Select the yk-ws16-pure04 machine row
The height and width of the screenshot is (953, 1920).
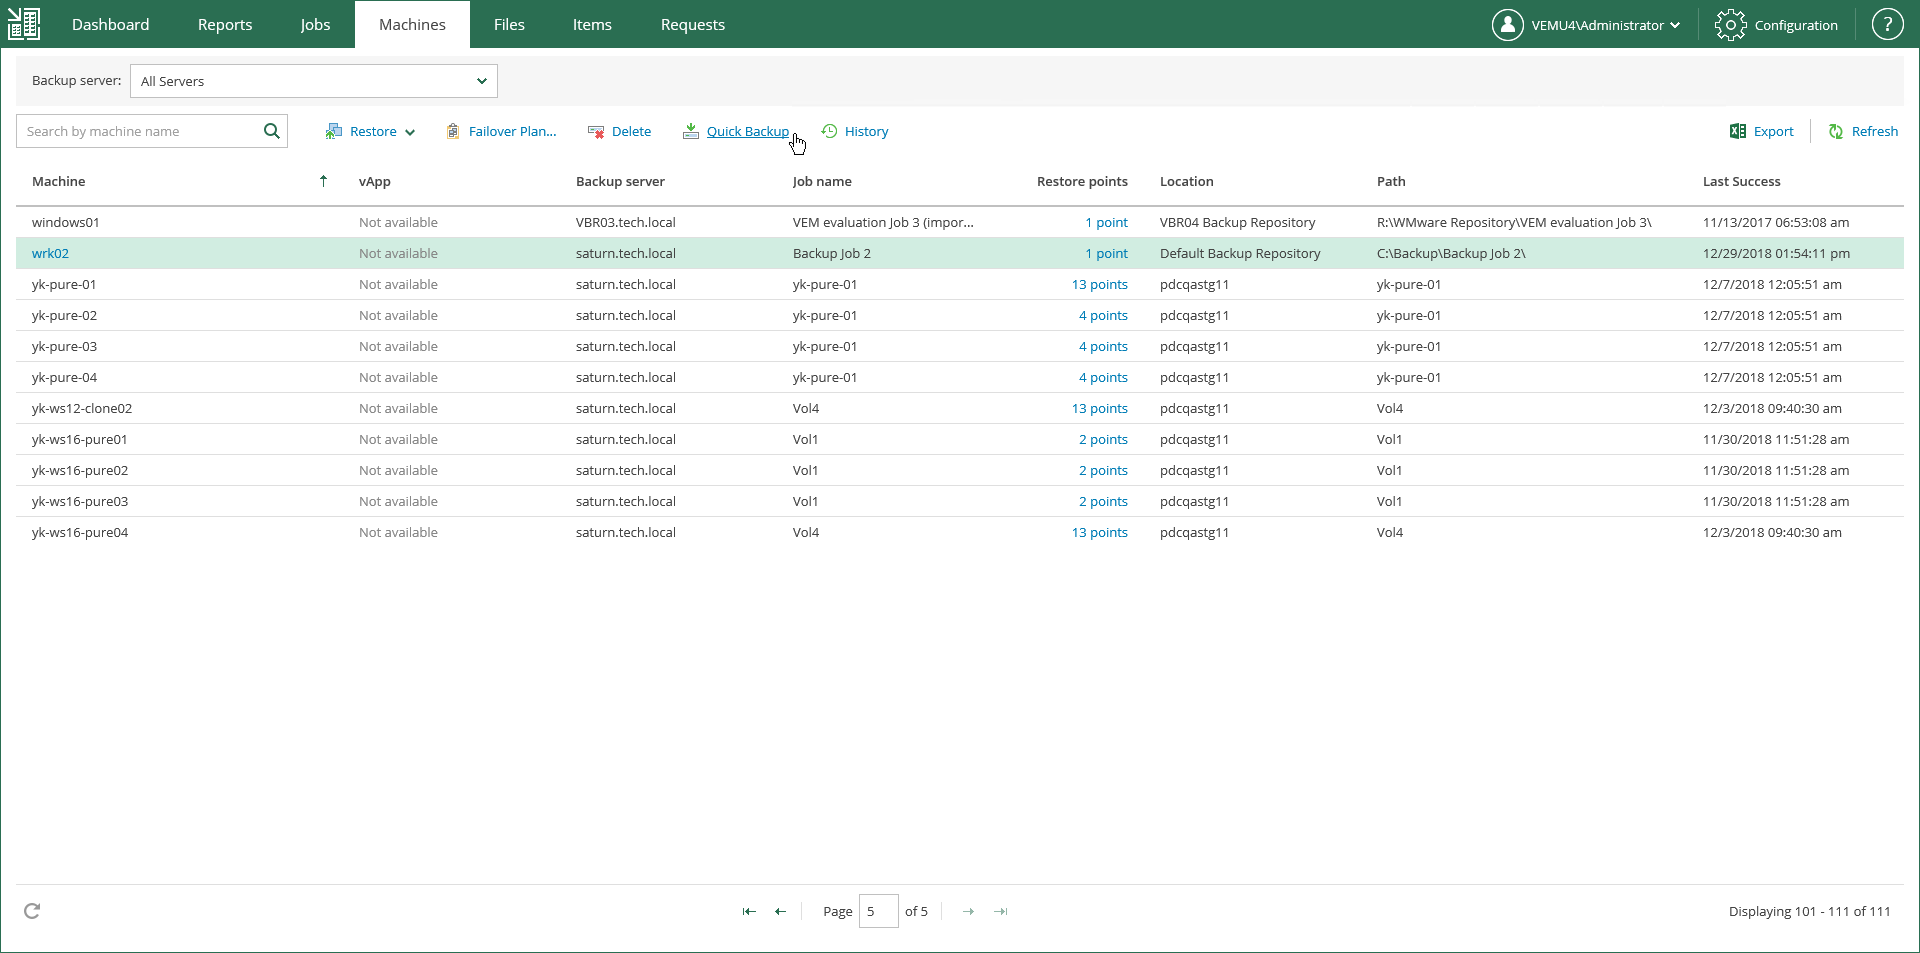960,532
